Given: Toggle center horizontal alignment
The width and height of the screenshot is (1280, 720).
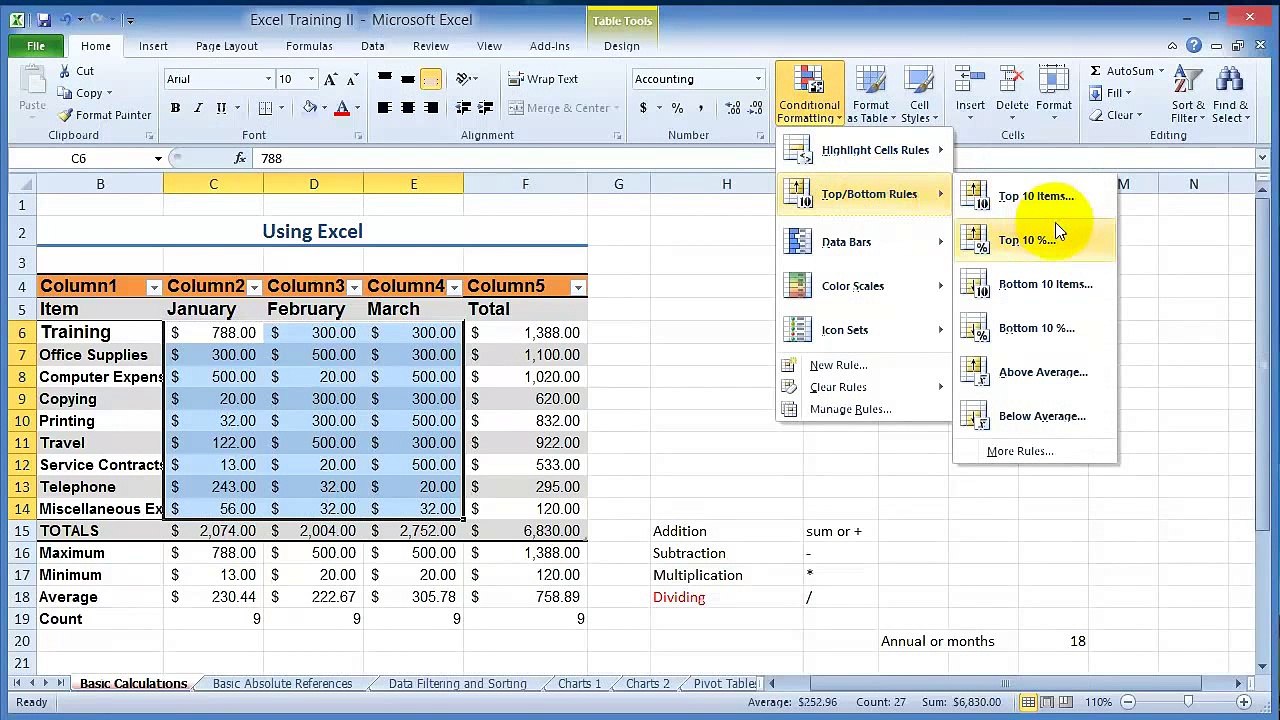Looking at the screenshot, I should (x=407, y=108).
